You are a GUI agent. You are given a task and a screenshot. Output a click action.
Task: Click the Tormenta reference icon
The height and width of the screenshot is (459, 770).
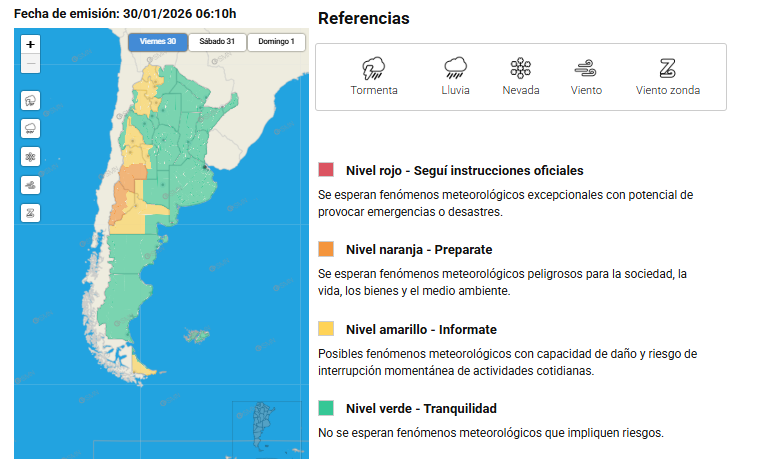(x=374, y=68)
